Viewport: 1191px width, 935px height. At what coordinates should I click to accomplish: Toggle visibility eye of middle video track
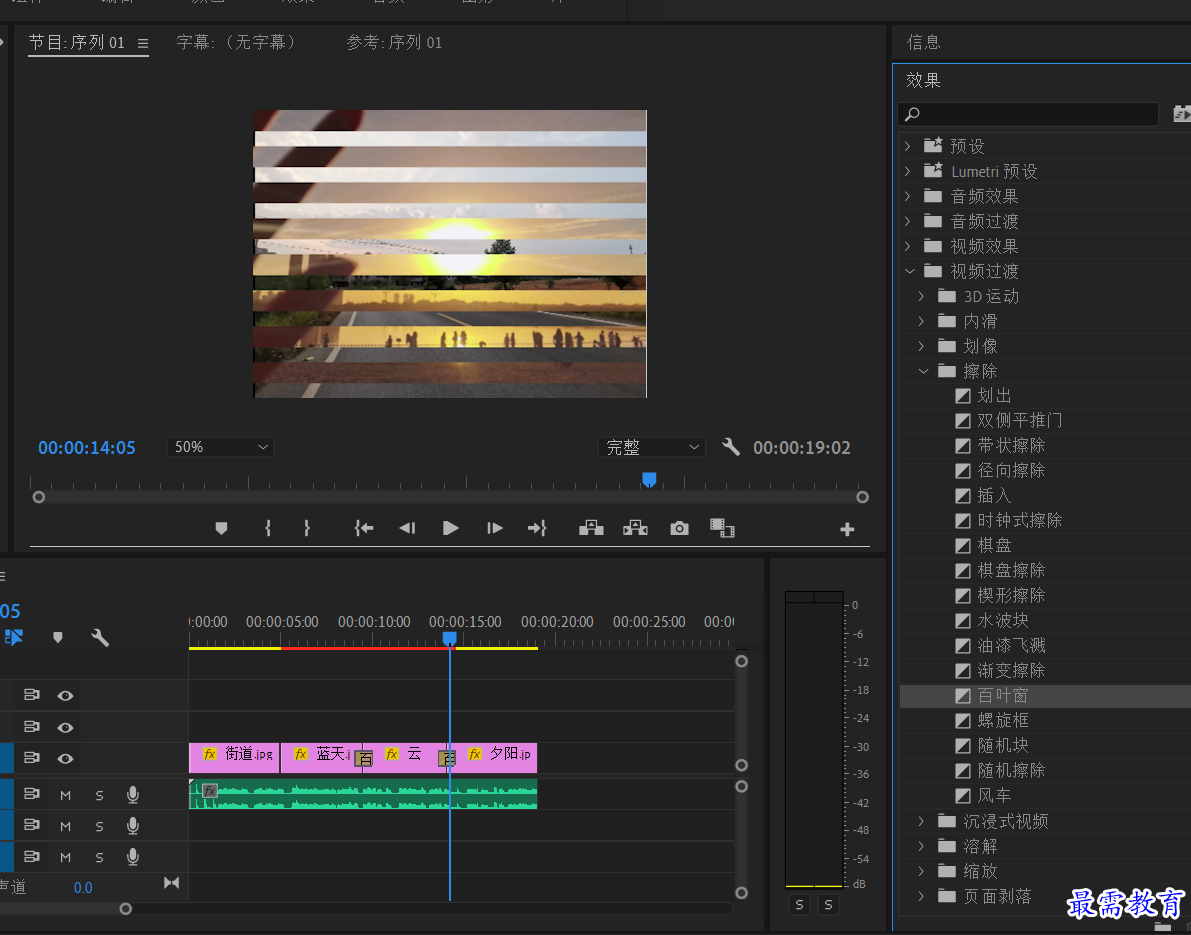(65, 728)
